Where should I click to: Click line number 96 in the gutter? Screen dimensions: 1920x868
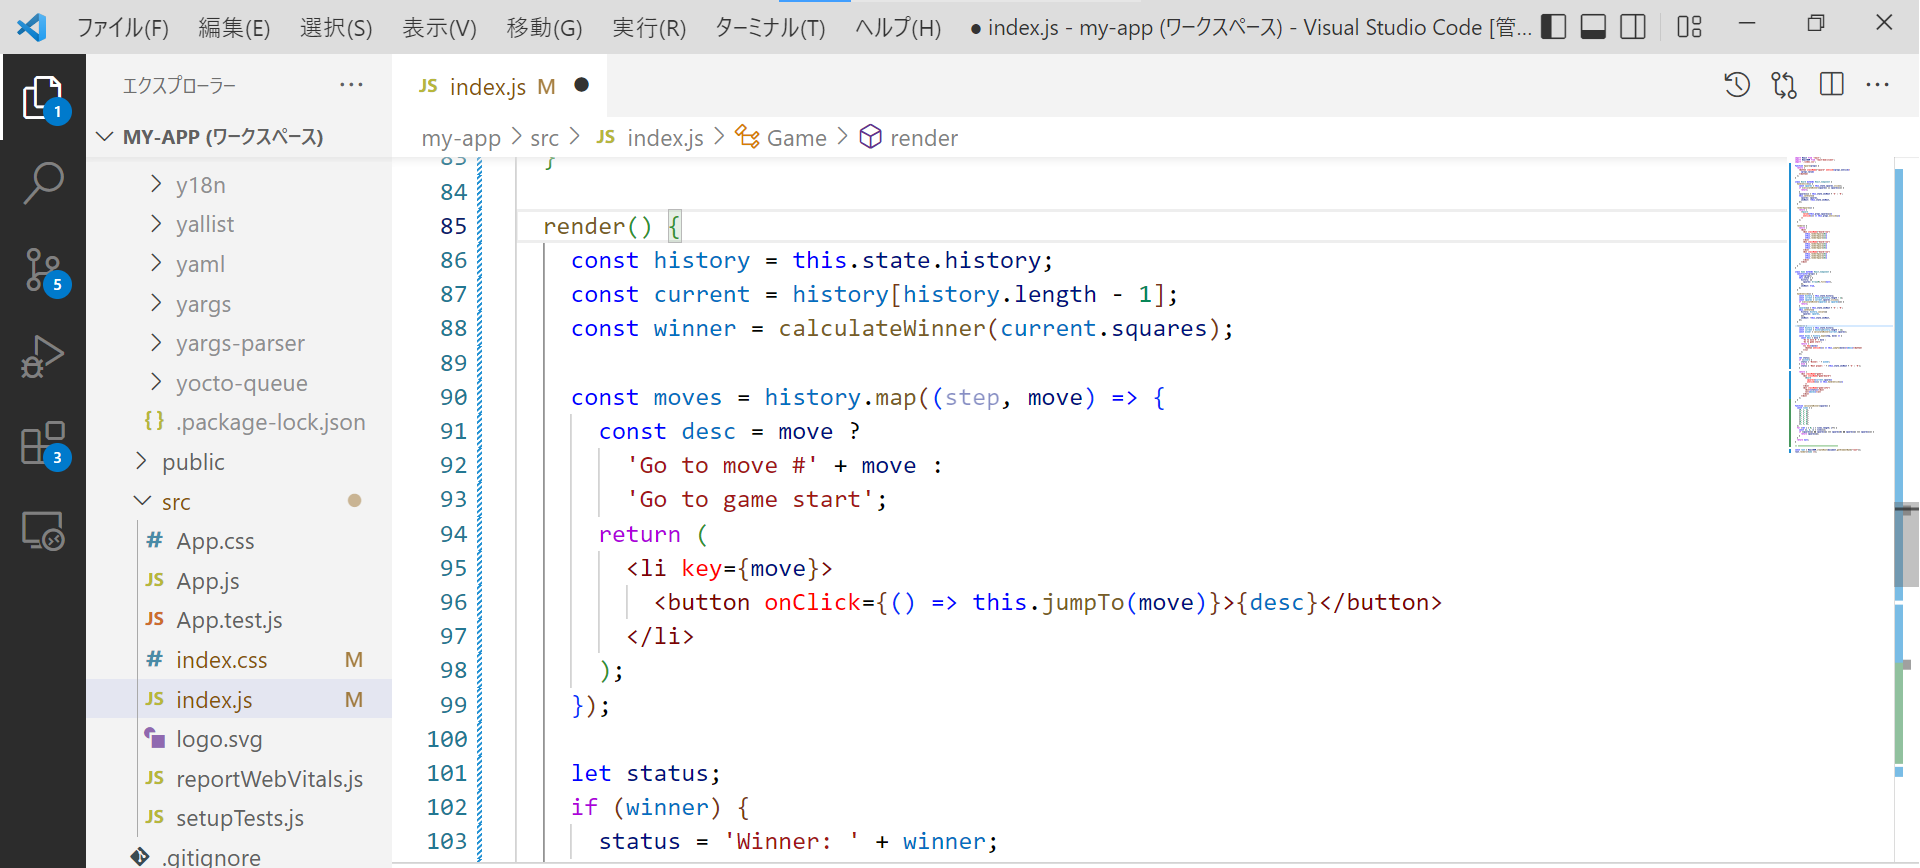453,602
